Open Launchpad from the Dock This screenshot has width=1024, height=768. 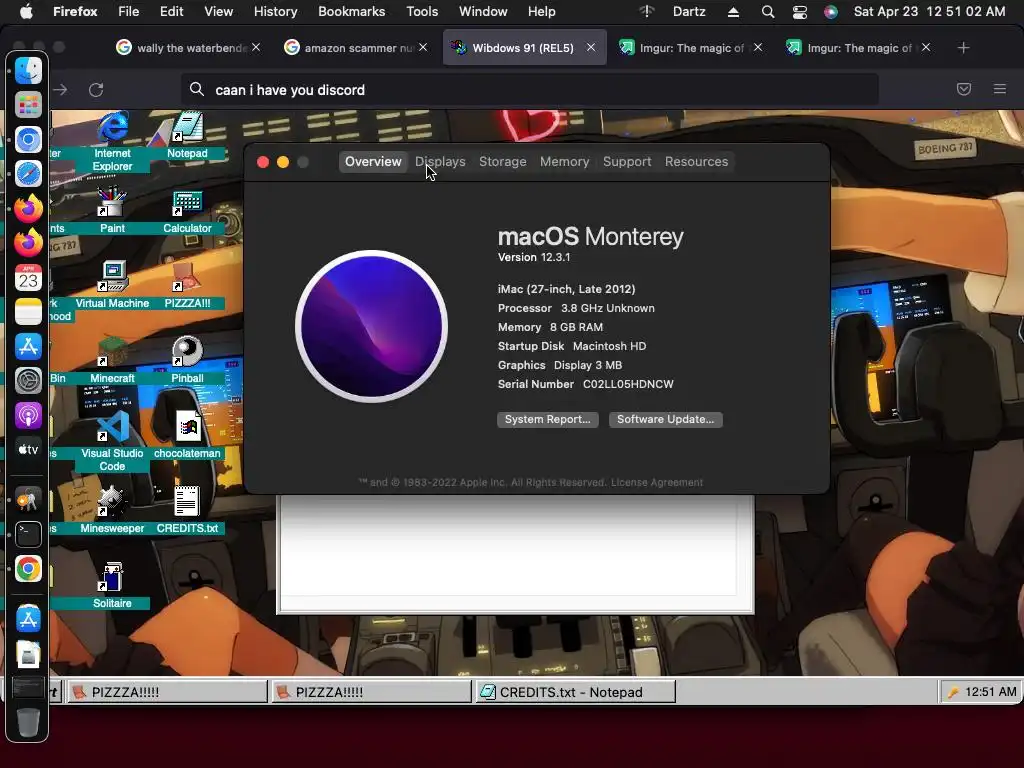click(x=28, y=105)
